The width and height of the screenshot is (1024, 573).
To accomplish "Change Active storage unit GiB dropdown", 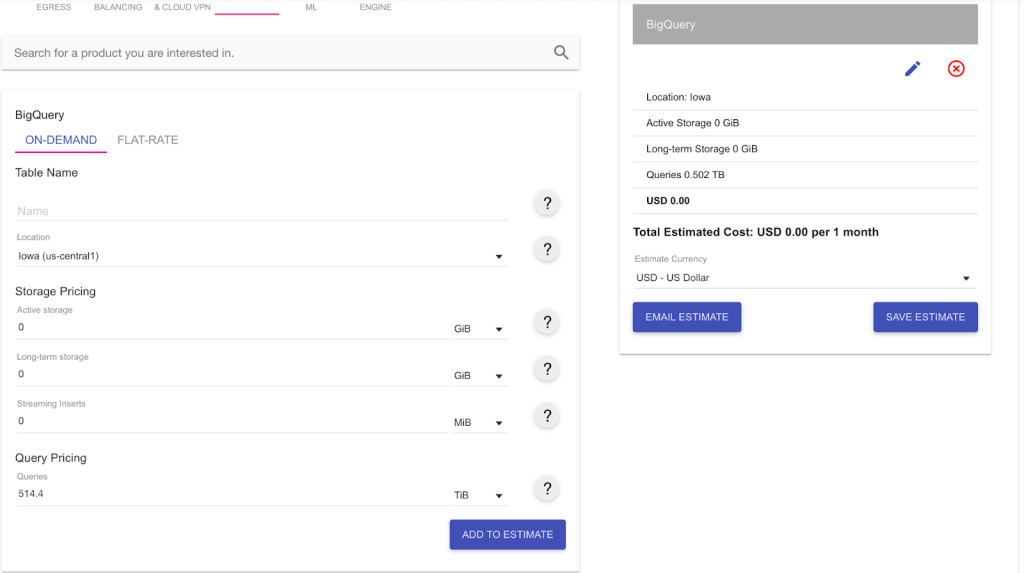I will pyautogui.click(x=479, y=329).
